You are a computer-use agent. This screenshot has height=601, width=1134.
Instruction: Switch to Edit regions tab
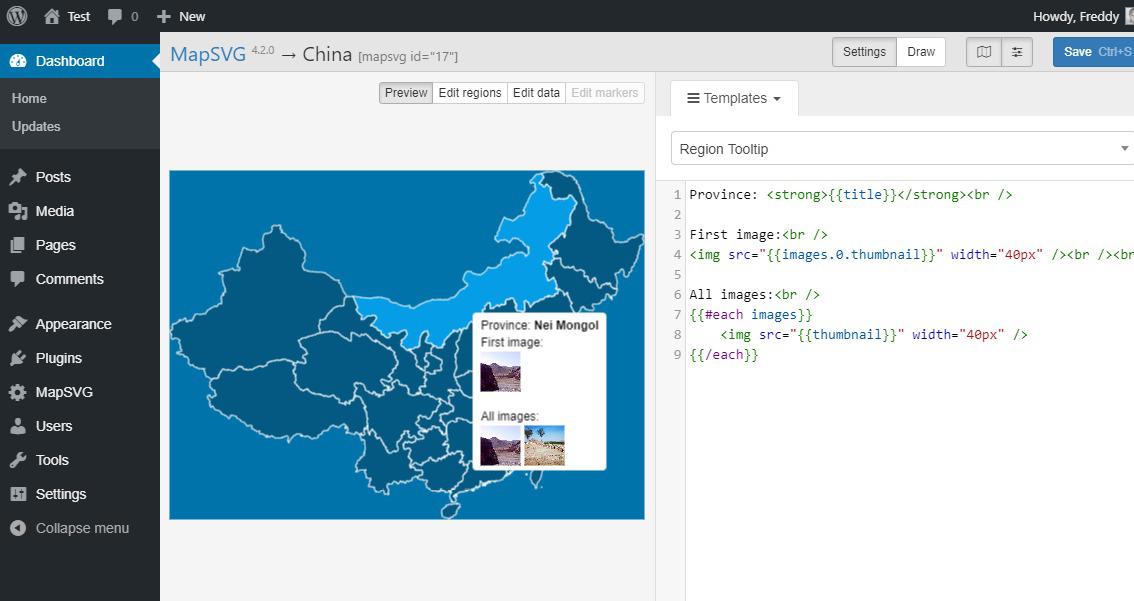coord(469,93)
